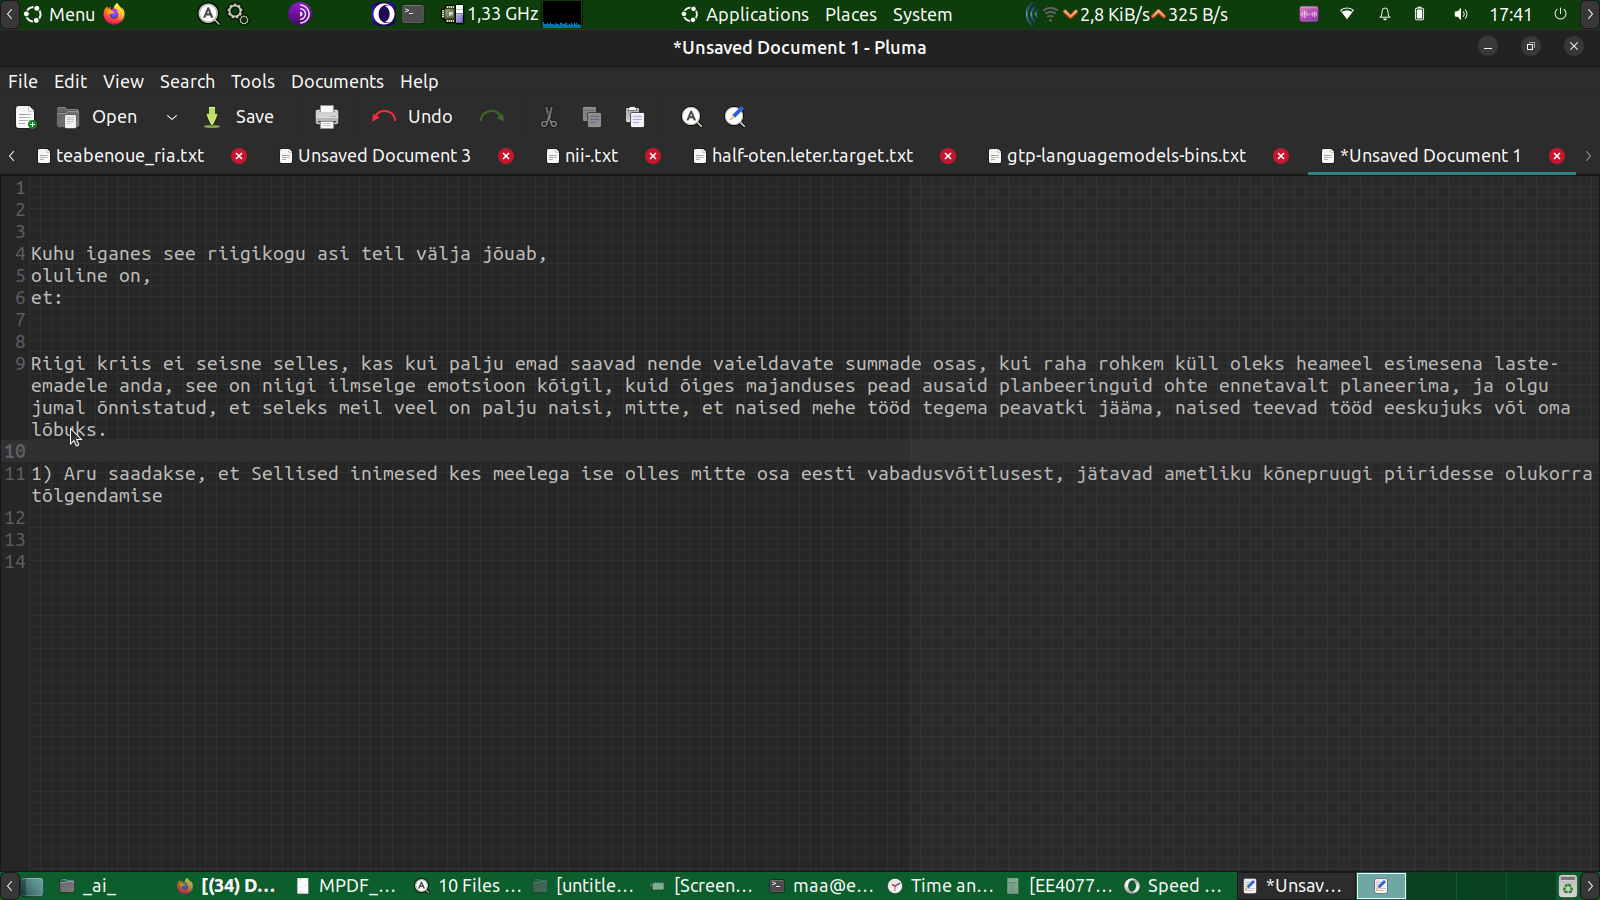Click the Save button
1600x900 pixels.
point(240,117)
